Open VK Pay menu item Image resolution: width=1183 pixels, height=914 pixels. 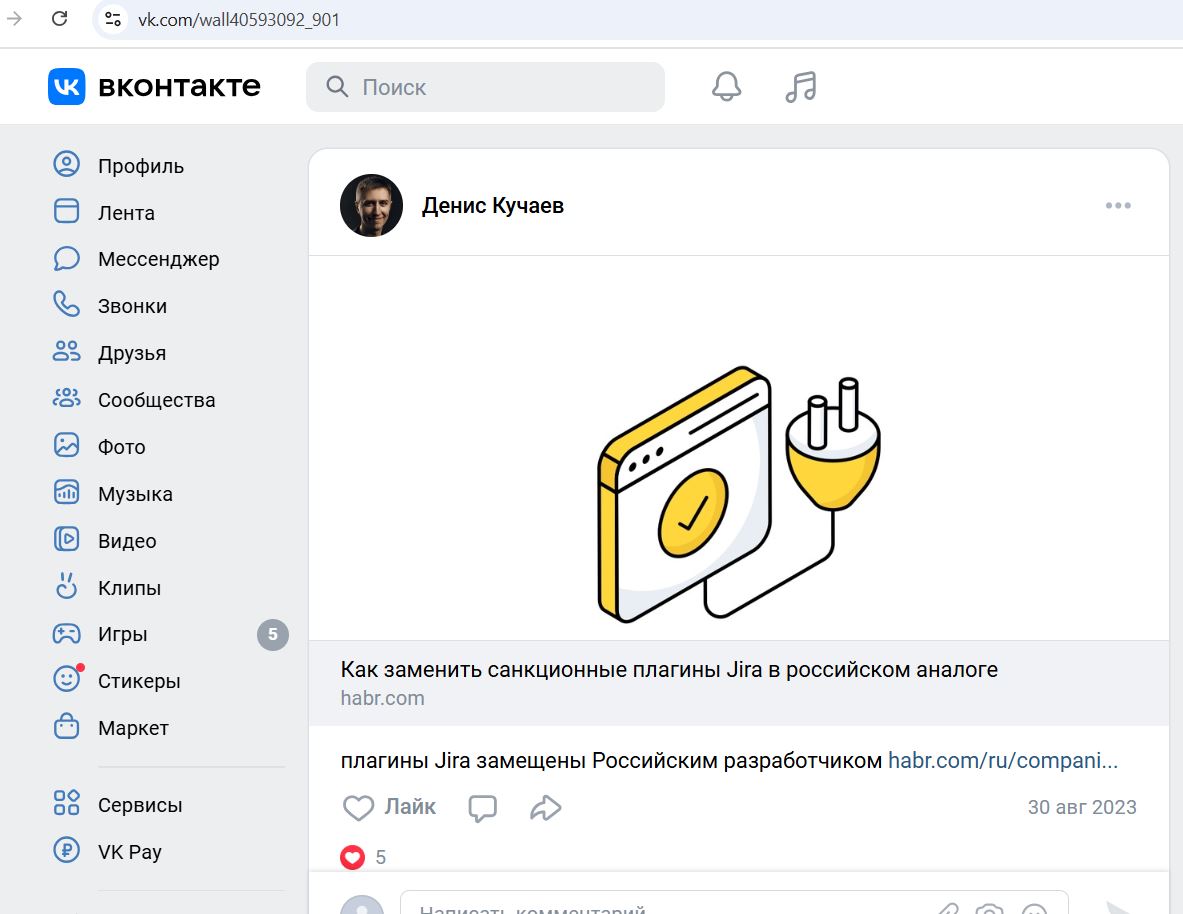[x=130, y=852]
